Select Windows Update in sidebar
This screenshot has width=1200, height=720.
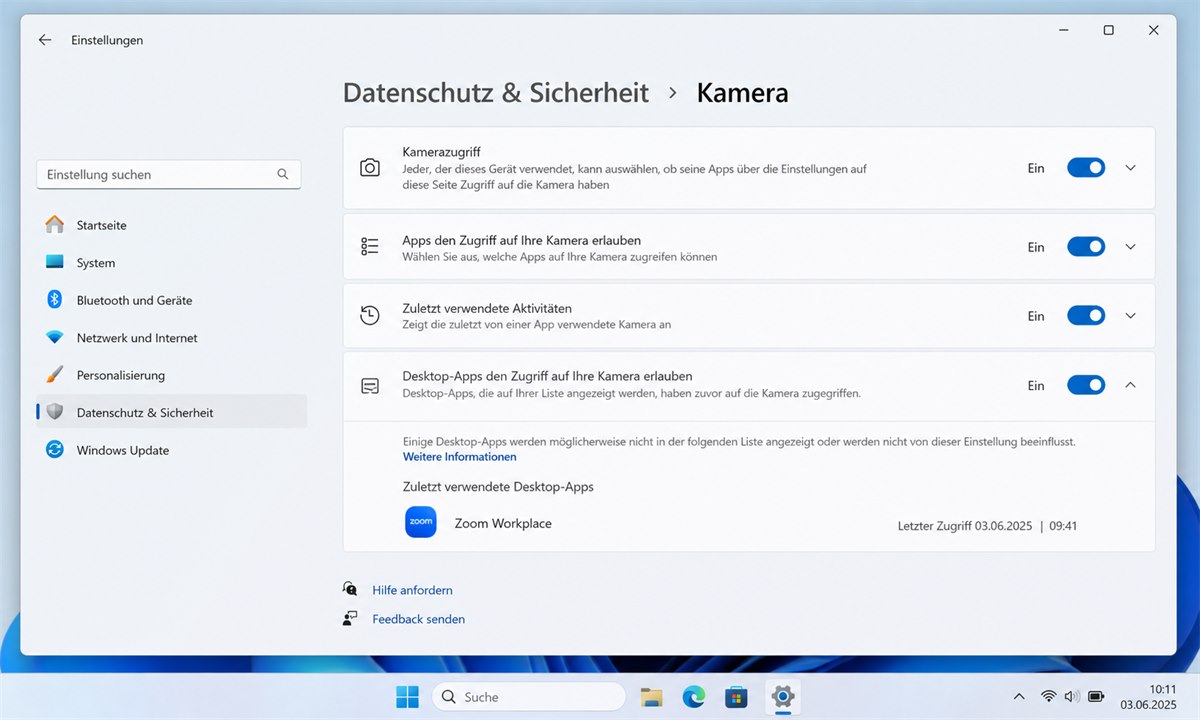(171, 450)
